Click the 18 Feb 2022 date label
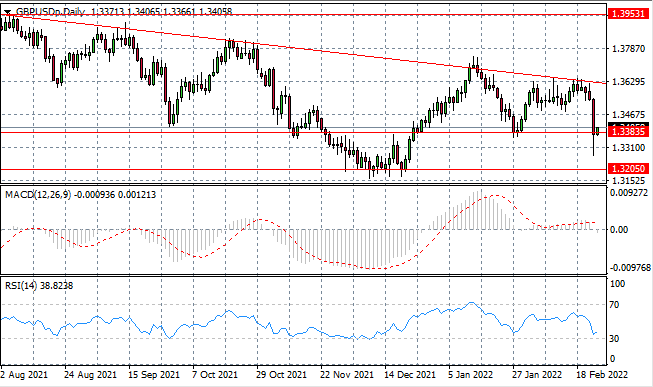Screen dimensions: 653x387 pos(601,375)
